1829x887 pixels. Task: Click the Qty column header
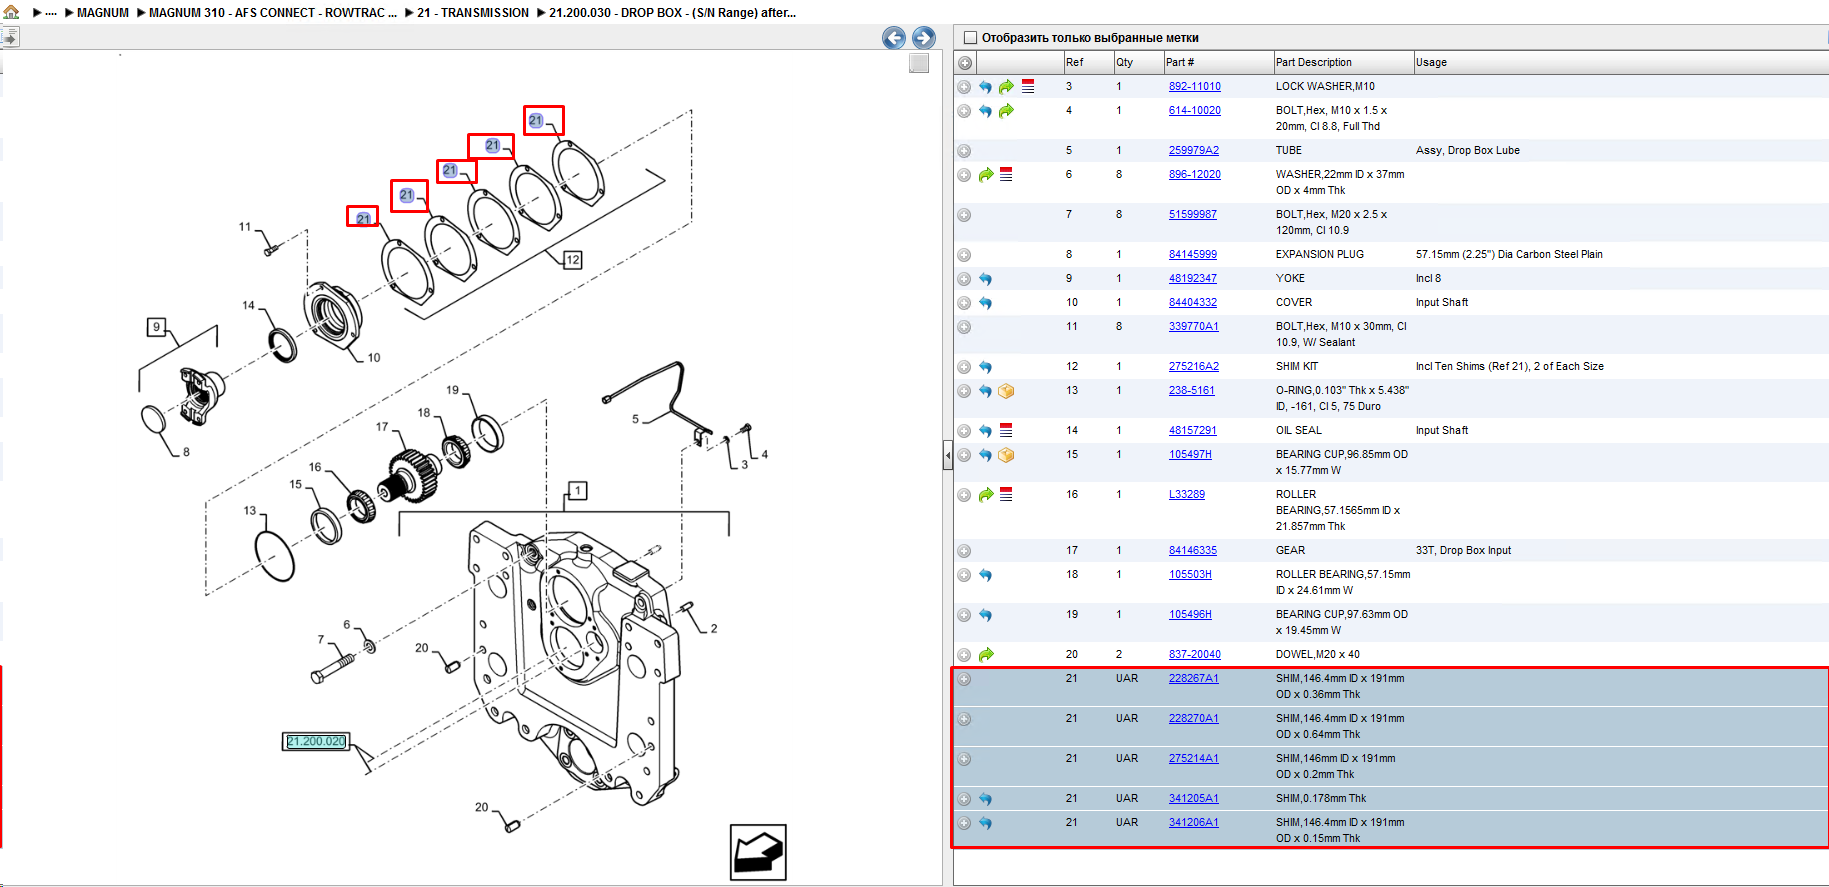click(1138, 62)
